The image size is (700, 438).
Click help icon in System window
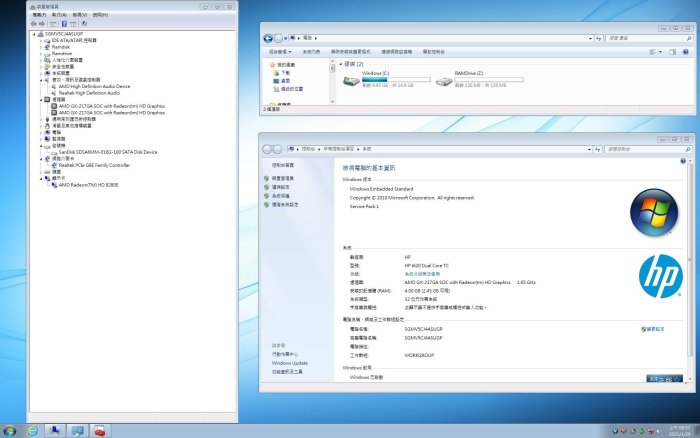683,161
